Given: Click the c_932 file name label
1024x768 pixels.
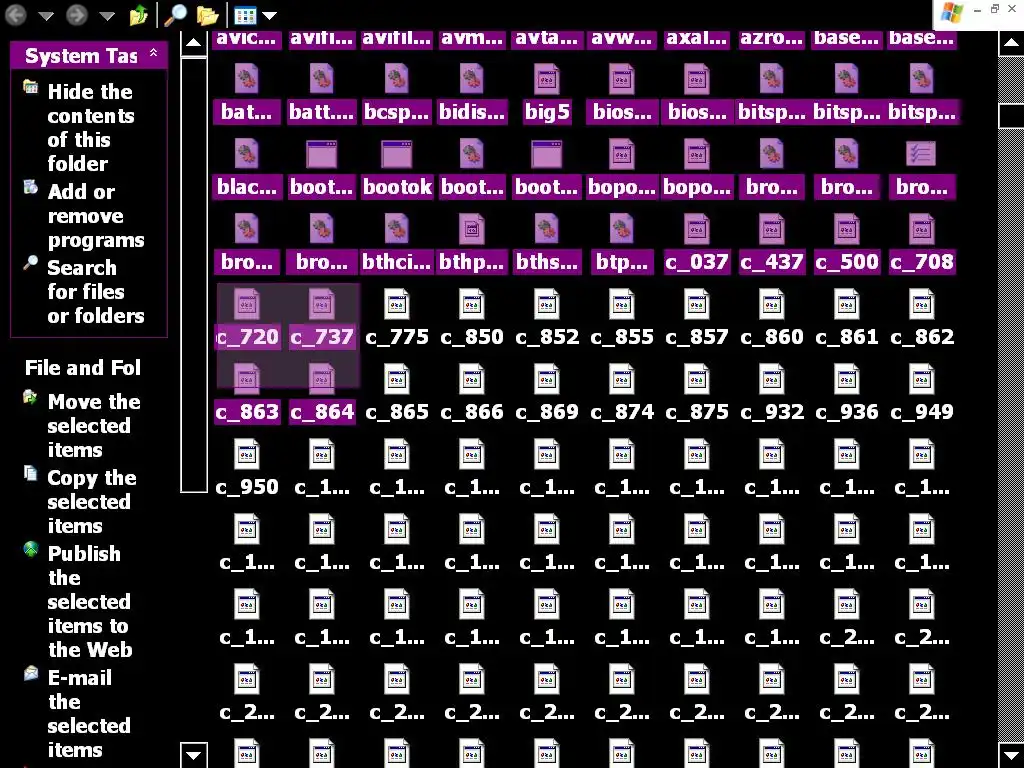Looking at the screenshot, I should pyautogui.click(x=772, y=412).
